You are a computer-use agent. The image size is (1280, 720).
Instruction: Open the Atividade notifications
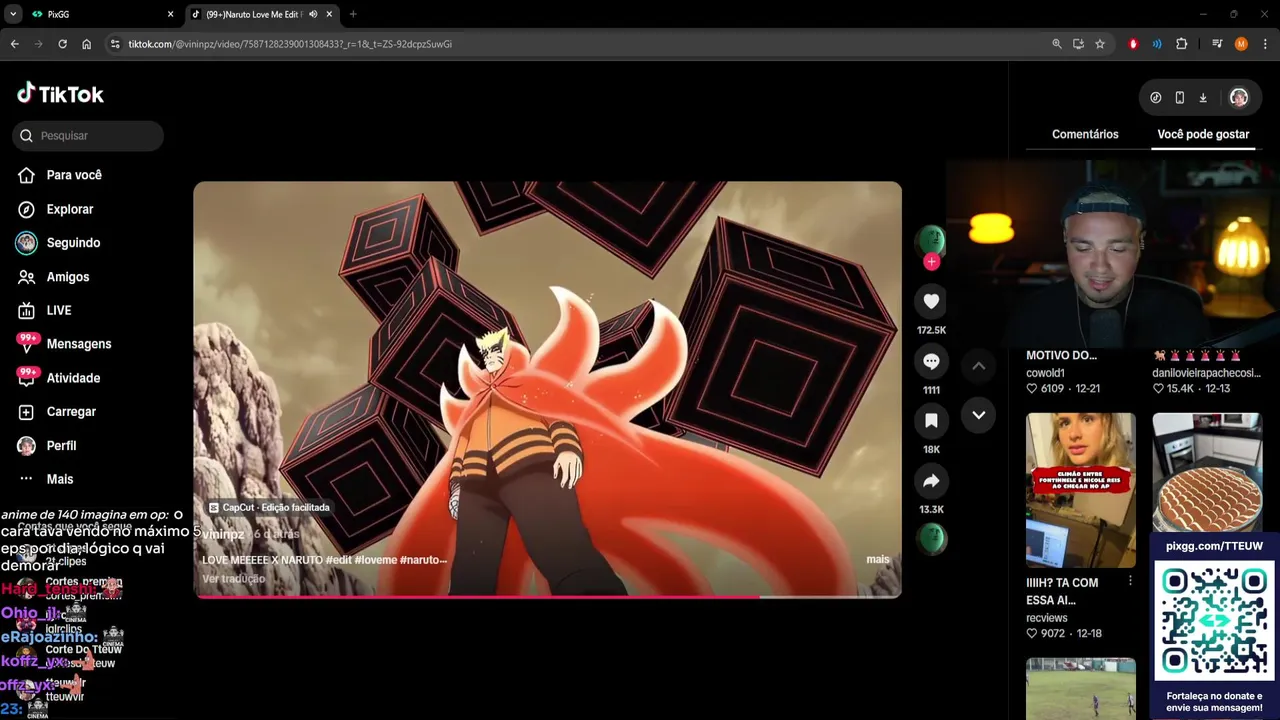59,378
